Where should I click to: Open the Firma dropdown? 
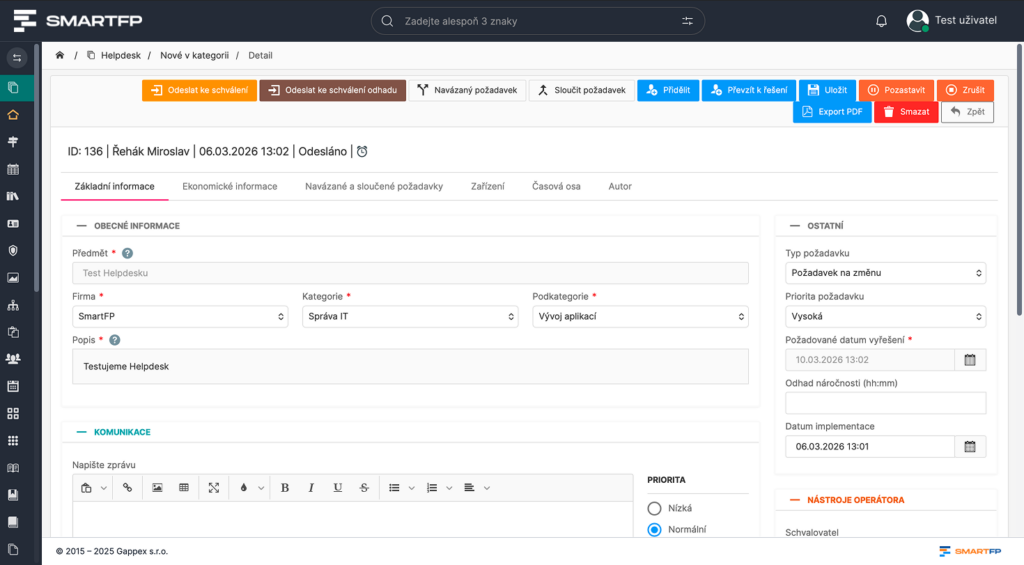tap(180, 317)
